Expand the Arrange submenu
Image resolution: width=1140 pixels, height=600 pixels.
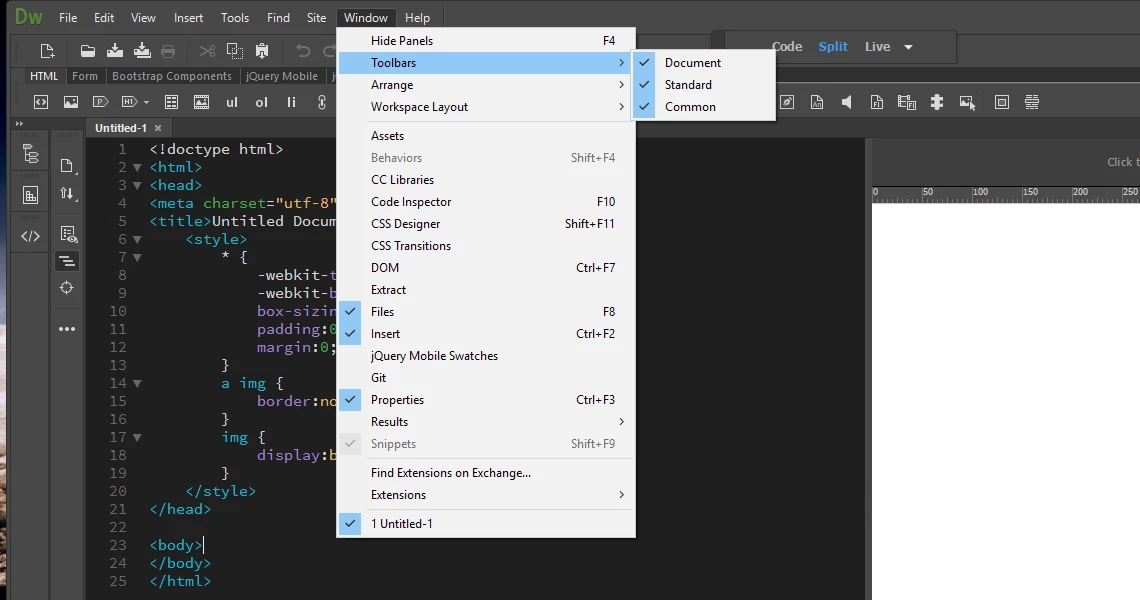click(486, 84)
